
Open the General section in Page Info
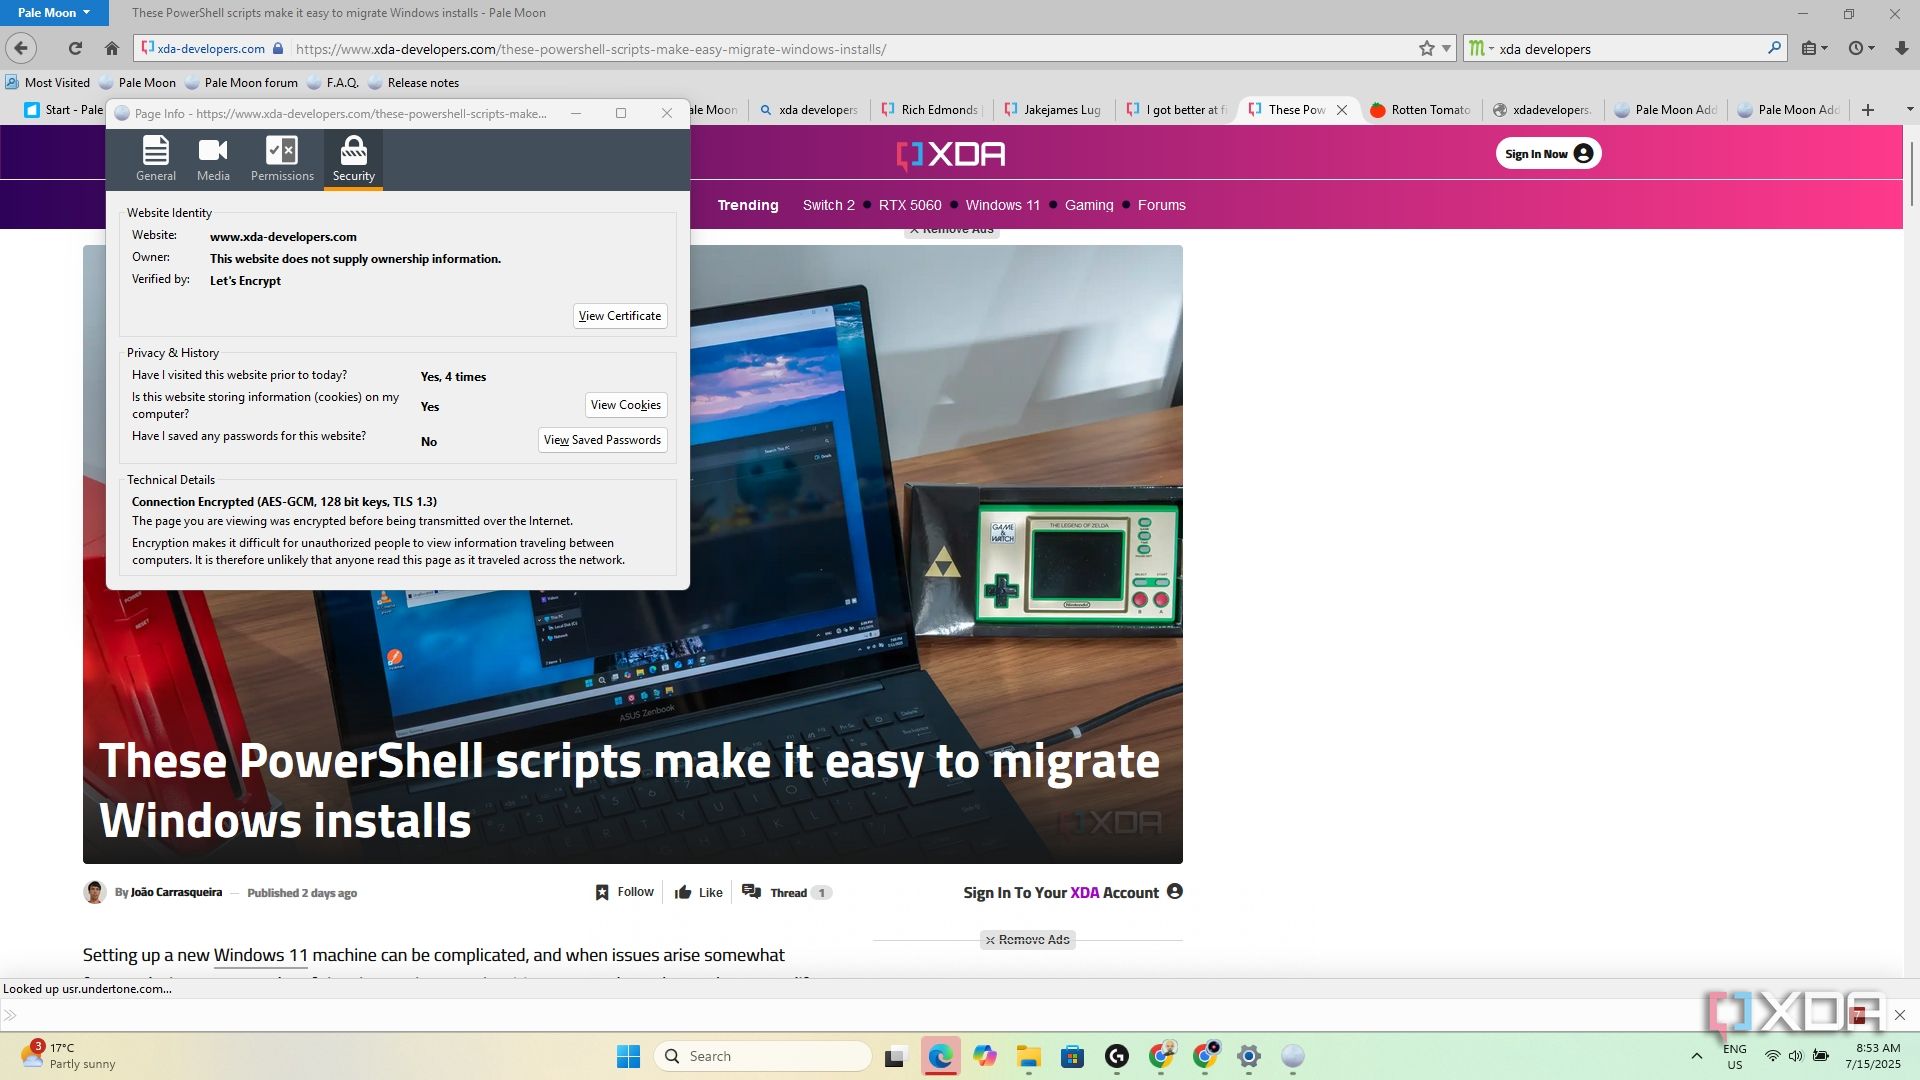coord(156,159)
